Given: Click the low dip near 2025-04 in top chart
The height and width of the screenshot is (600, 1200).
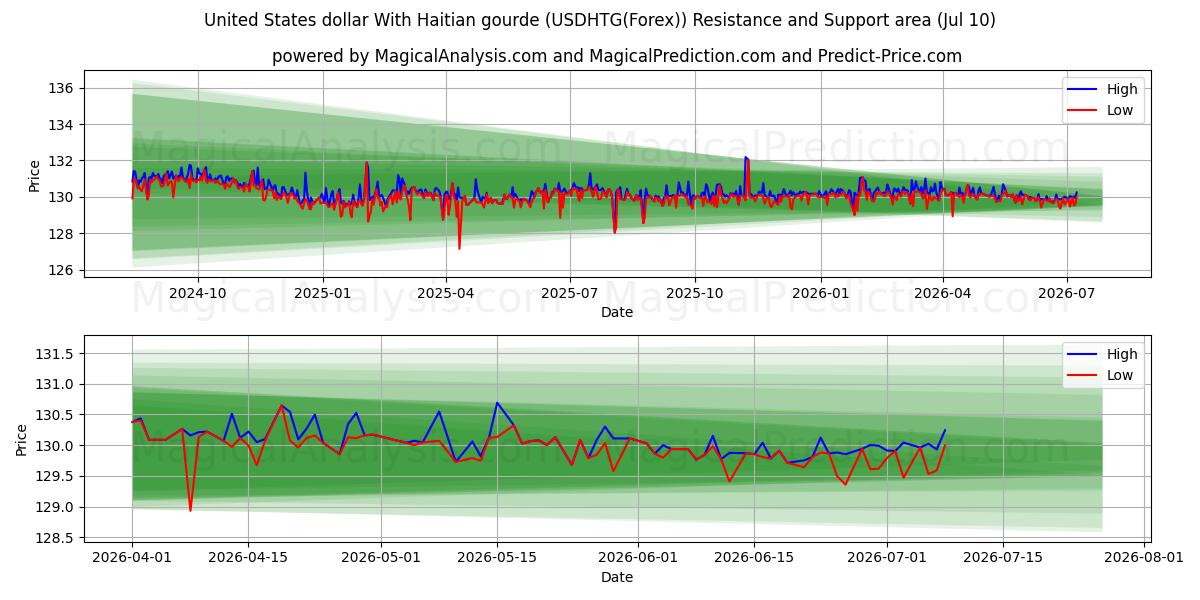Looking at the screenshot, I should pyautogui.click(x=459, y=246).
